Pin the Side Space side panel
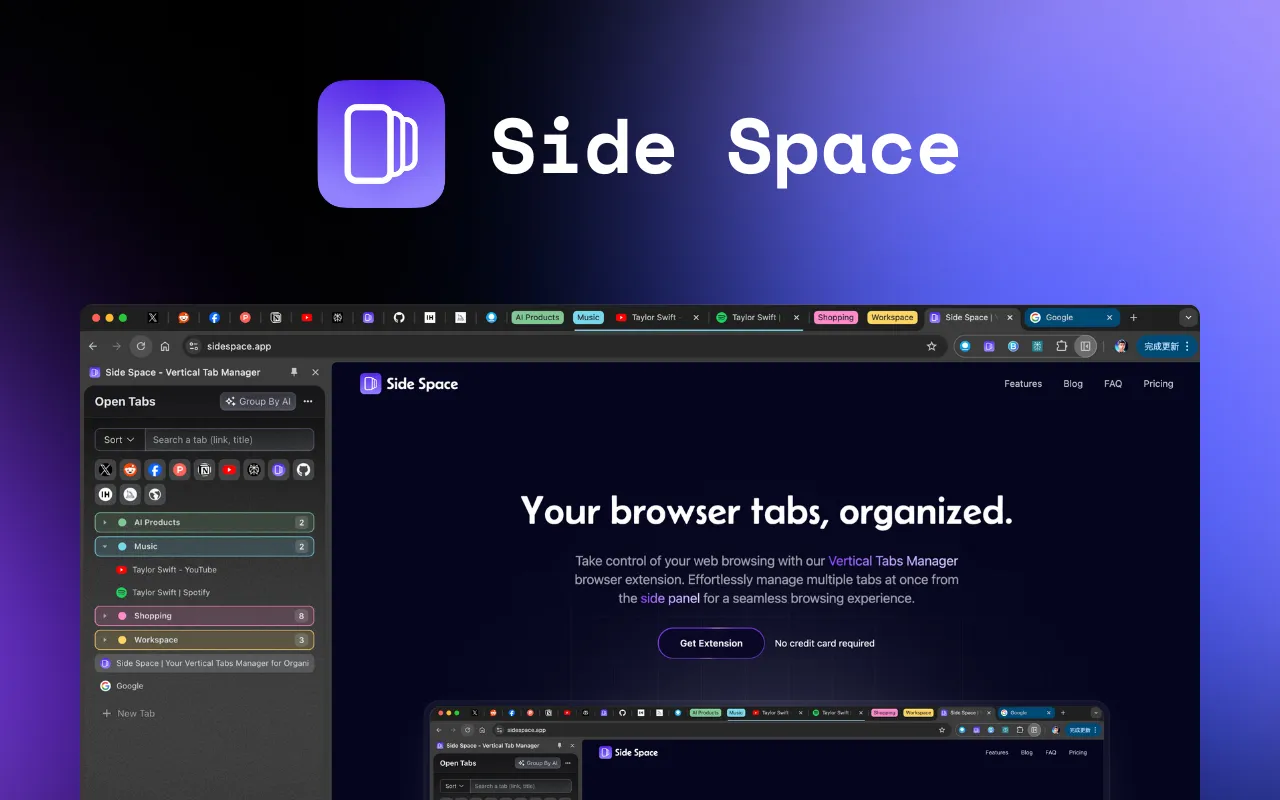The height and width of the screenshot is (800, 1280). coord(294,372)
